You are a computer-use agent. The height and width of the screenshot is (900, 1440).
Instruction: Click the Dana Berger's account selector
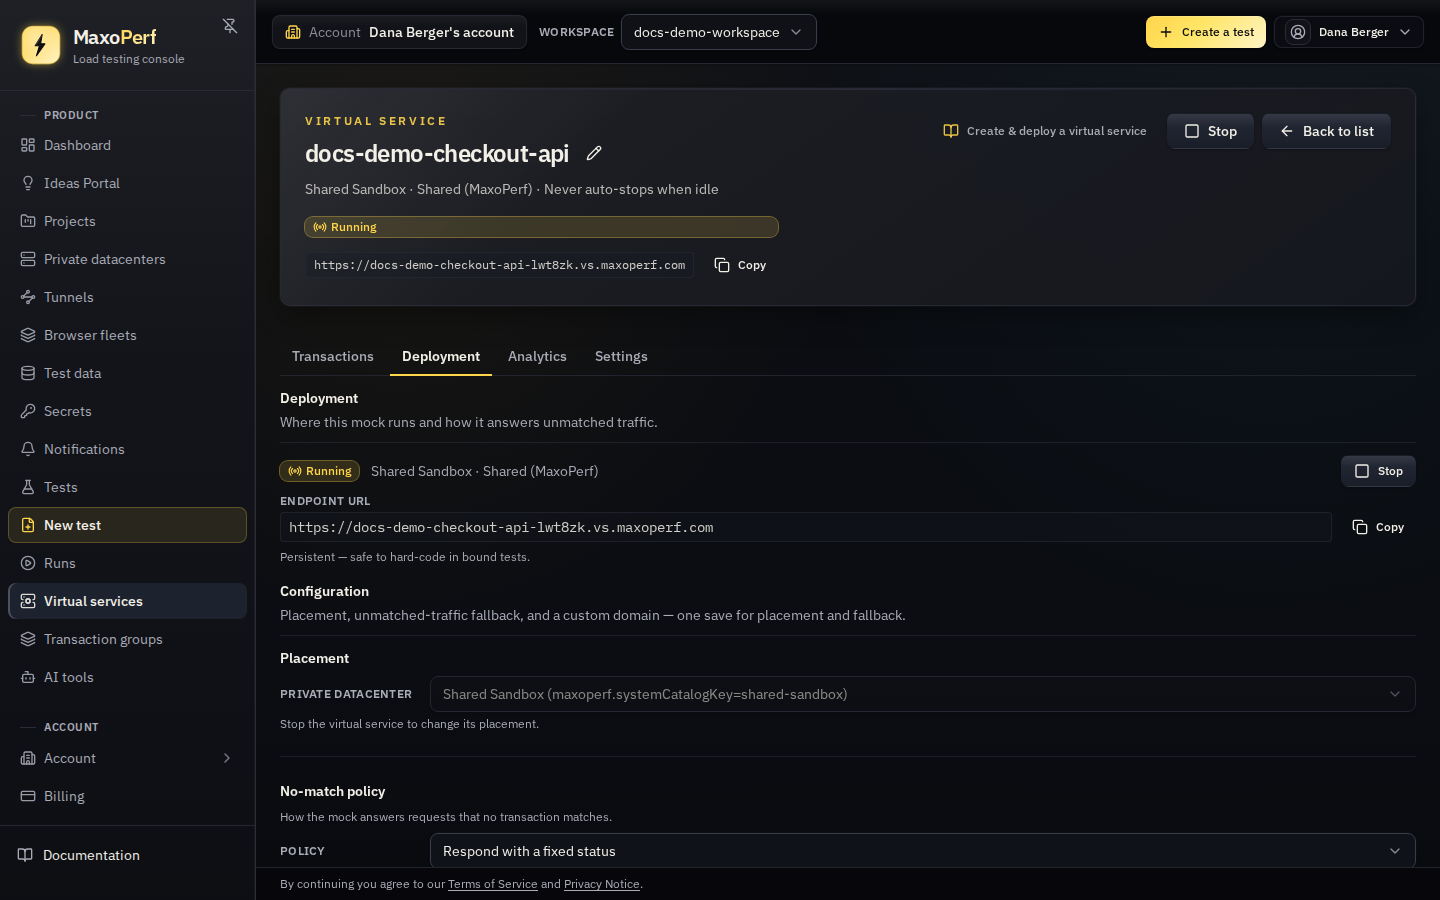[x=399, y=32]
